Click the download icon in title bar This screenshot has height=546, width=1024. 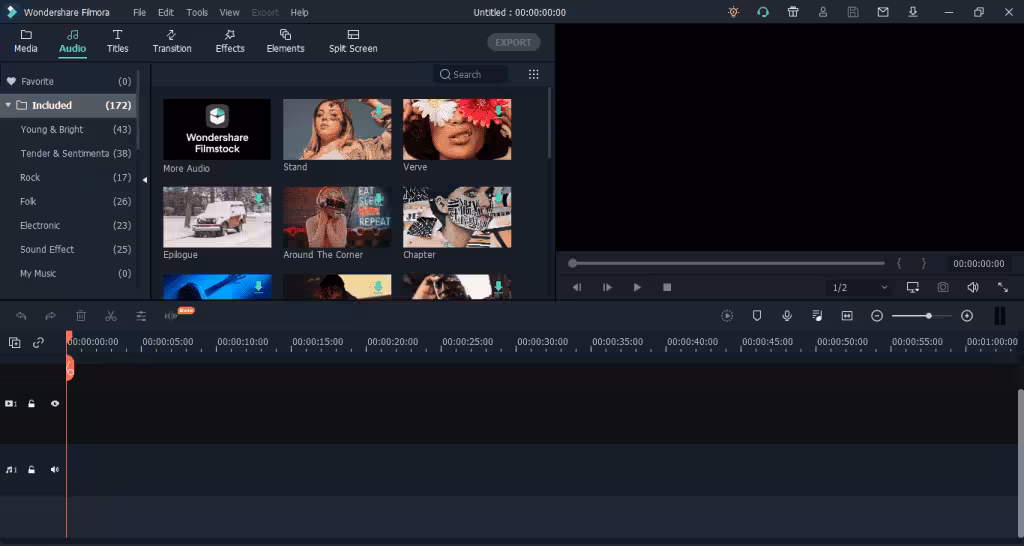click(x=913, y=12)
